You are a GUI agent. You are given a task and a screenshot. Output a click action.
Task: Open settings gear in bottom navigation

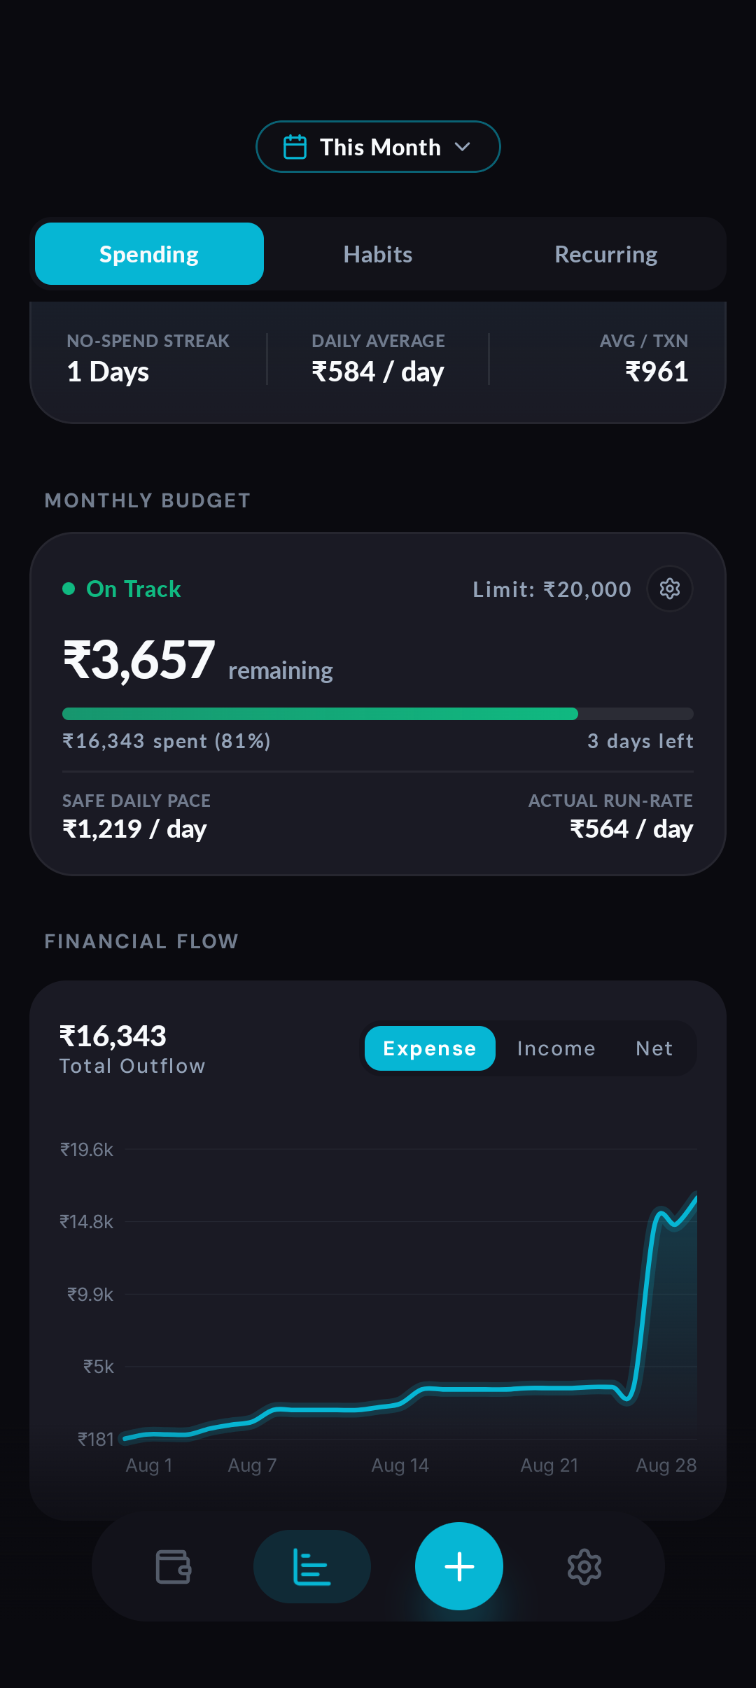pyautogui.click(x=584, y=1566)
